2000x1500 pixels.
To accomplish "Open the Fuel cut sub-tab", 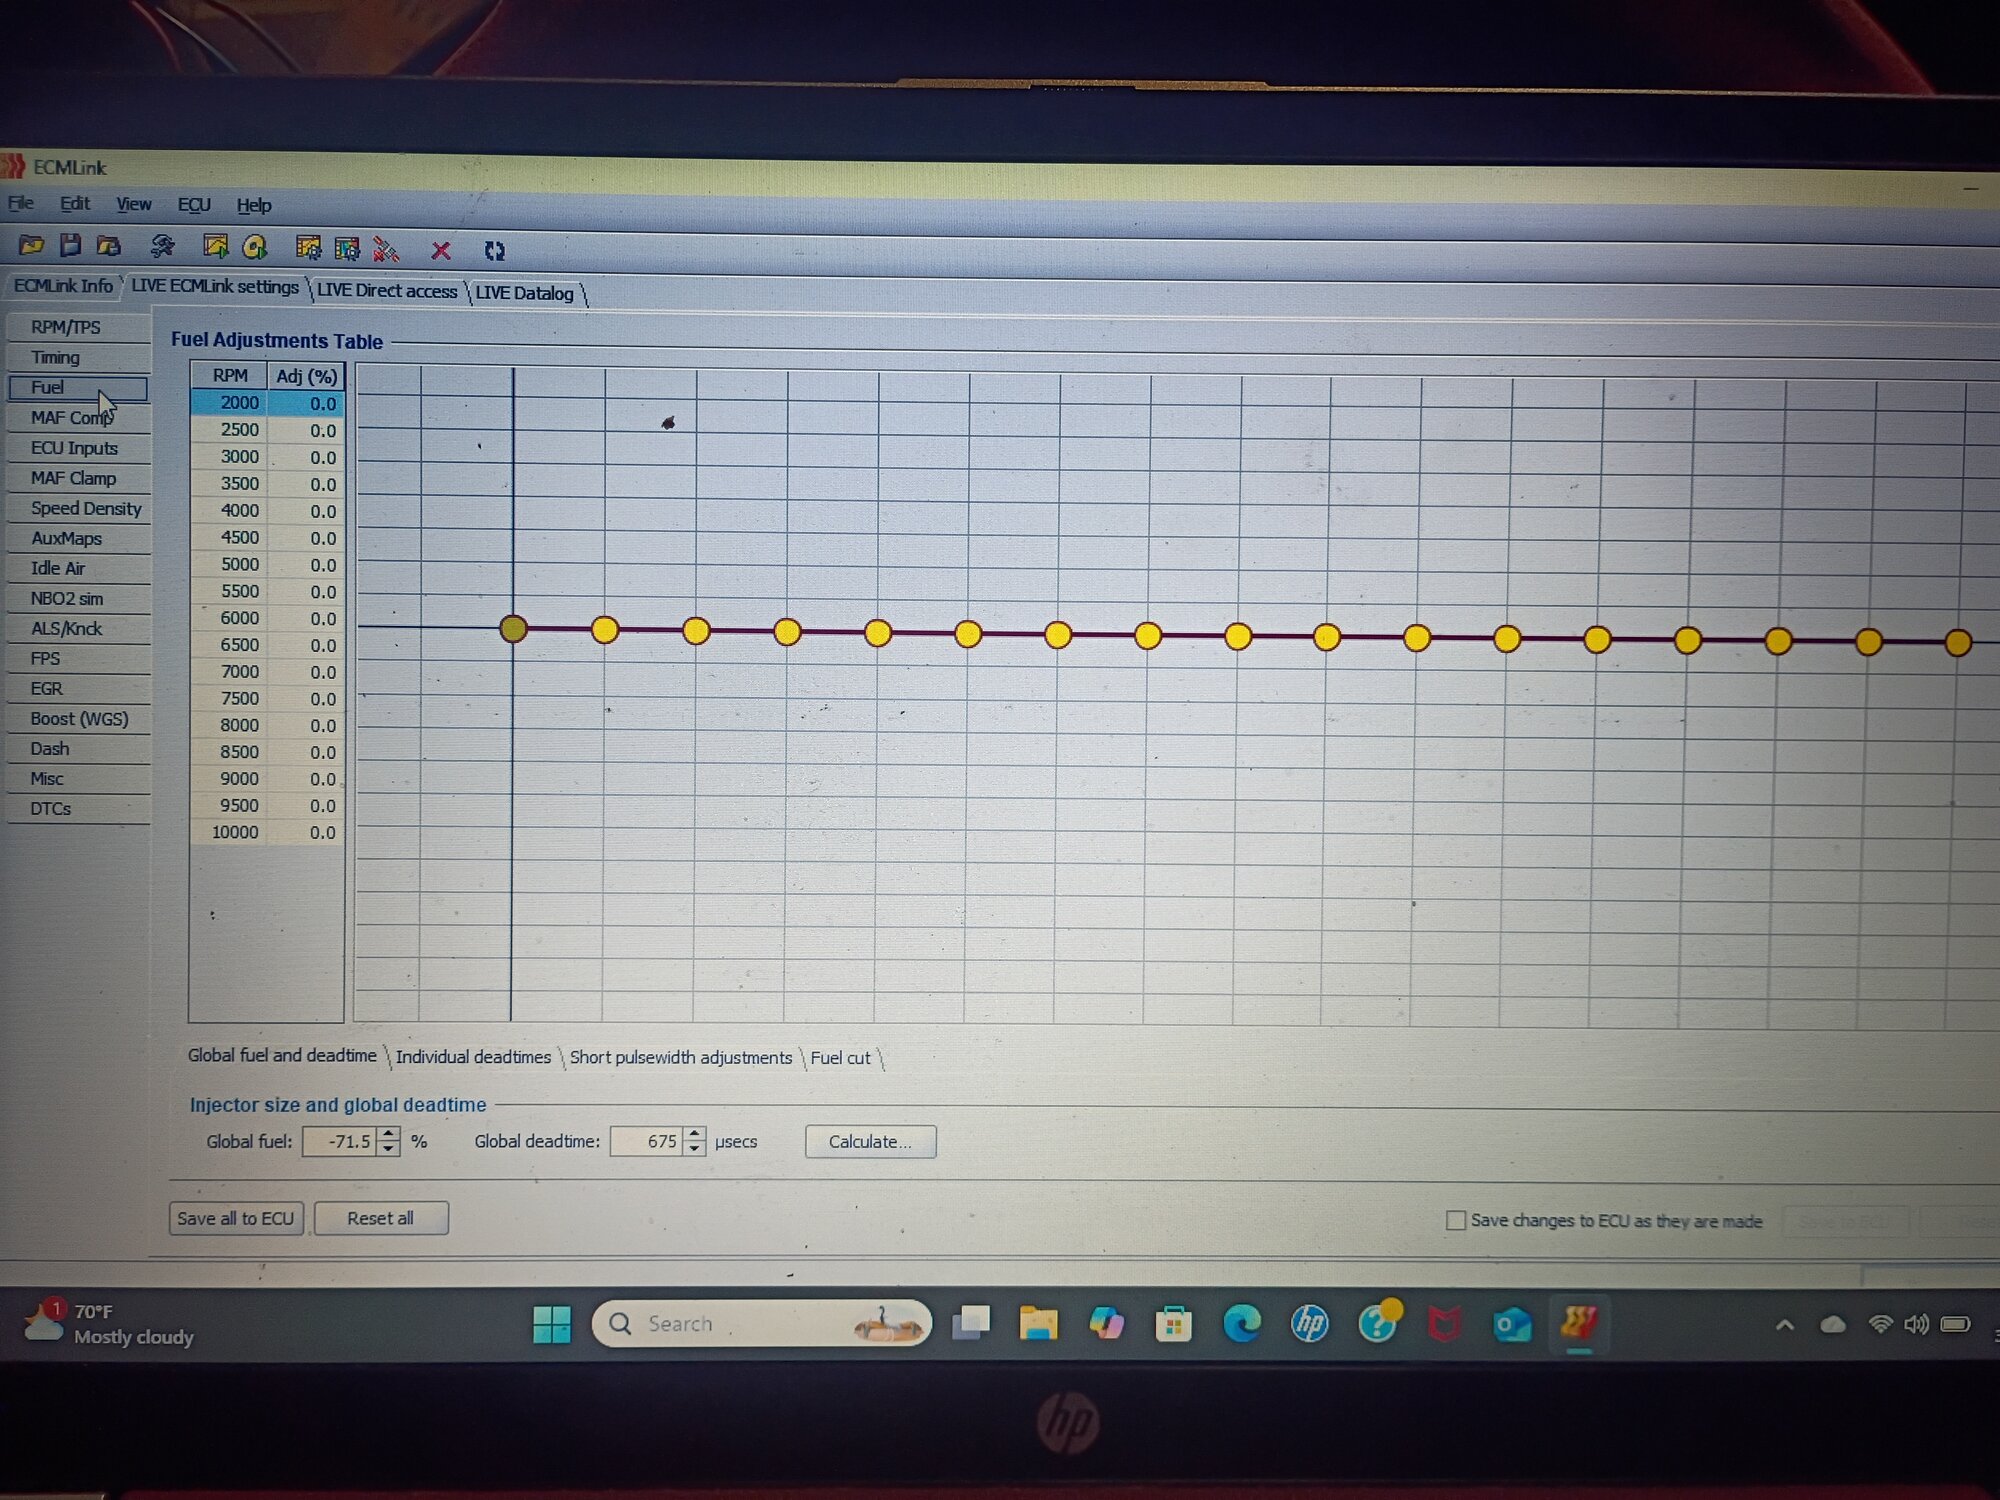I will [x=840, y=1058].
